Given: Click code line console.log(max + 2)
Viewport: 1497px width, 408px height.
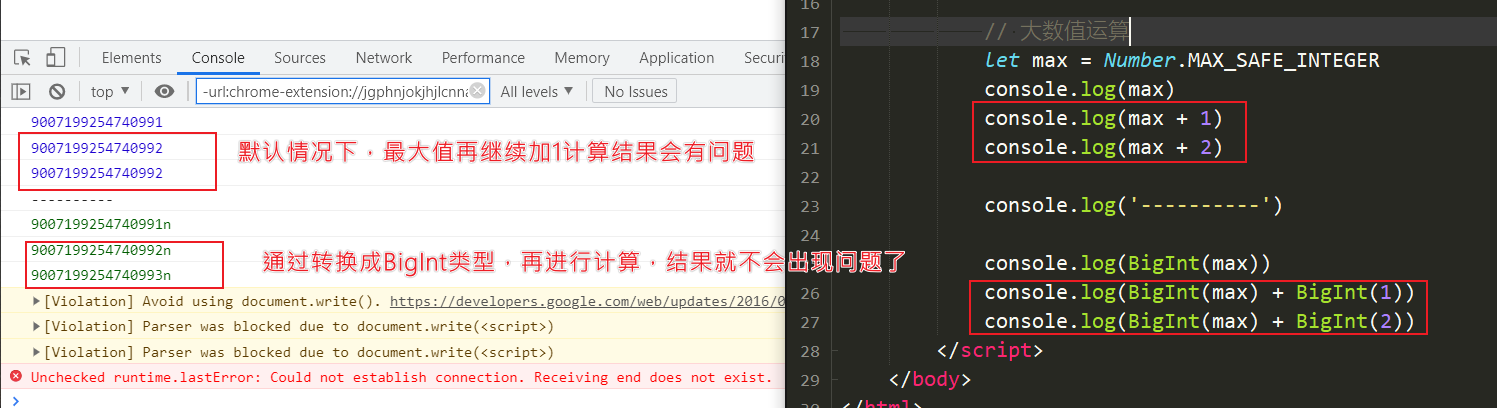Looking at the screenshot, I should click(x=1104, y=147).
